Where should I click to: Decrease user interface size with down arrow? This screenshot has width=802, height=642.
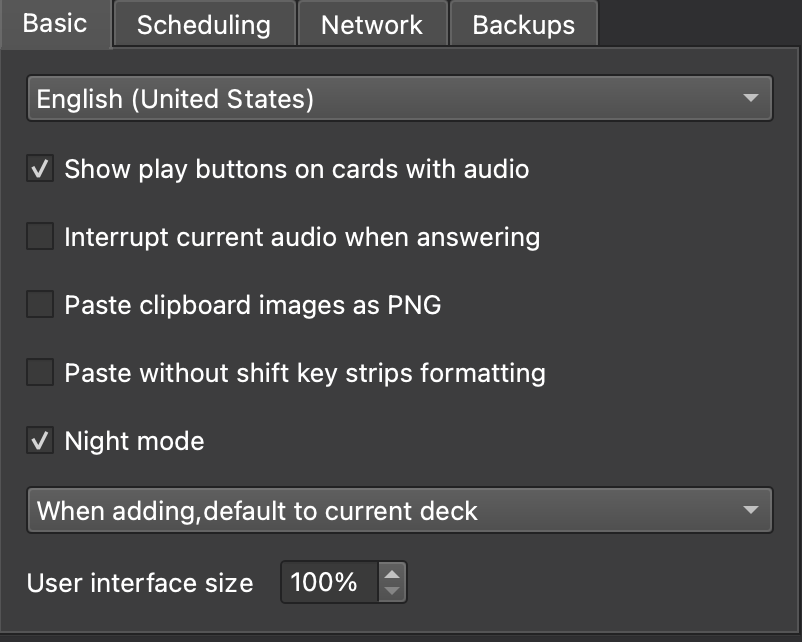click(x=392, y=591)
